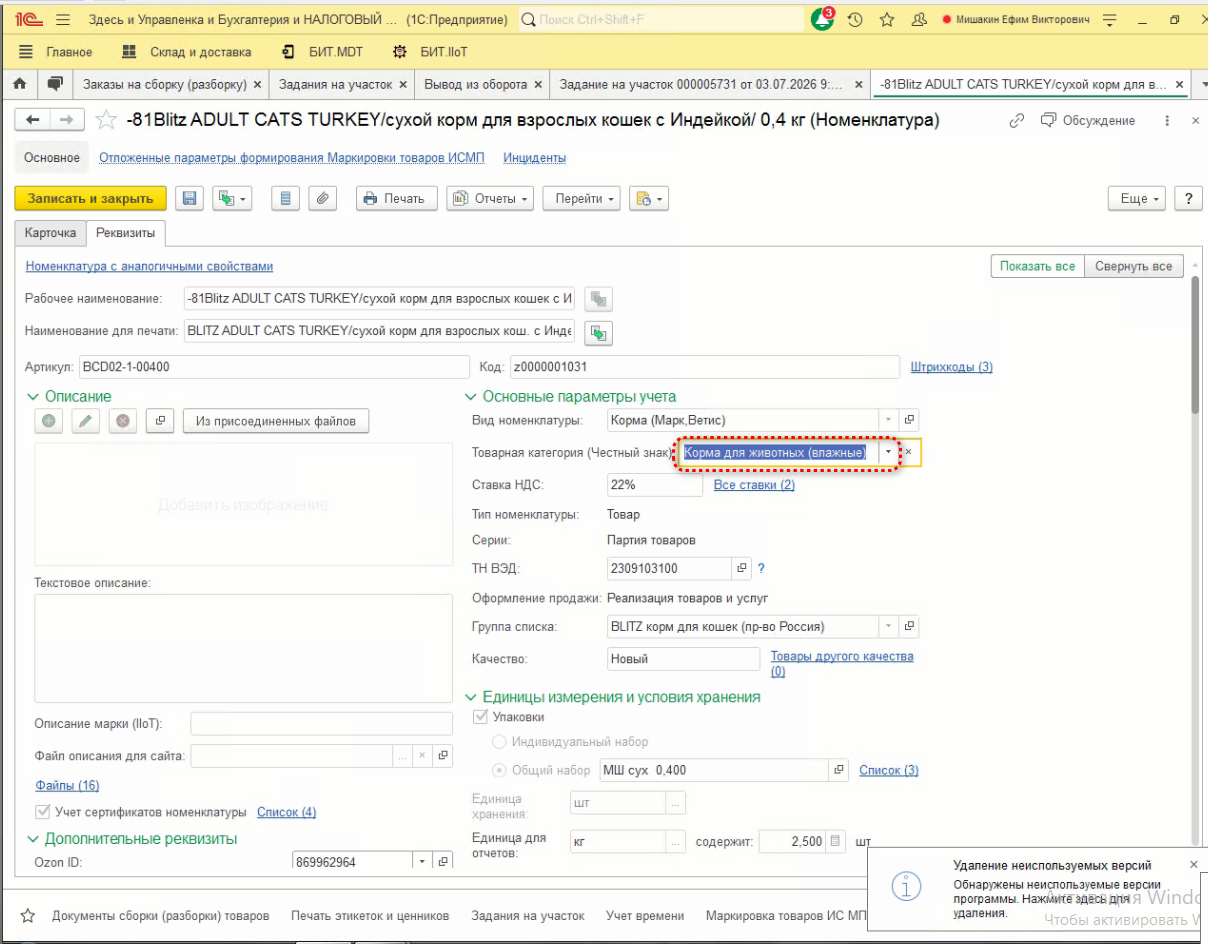This screenshot has height=944, width=1208.
Task: Toggle Учет сертификатов номенклатуры checkbox
Action: 43,812
